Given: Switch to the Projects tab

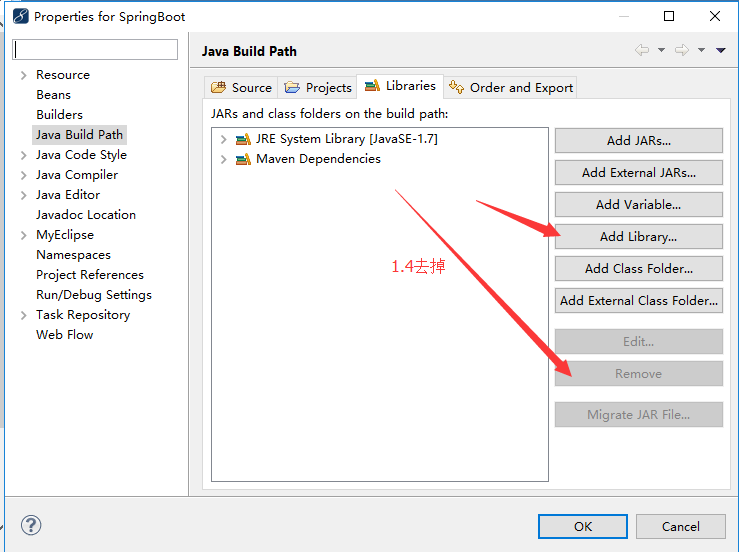Looking at the screenshot, I should pos(318,88).
